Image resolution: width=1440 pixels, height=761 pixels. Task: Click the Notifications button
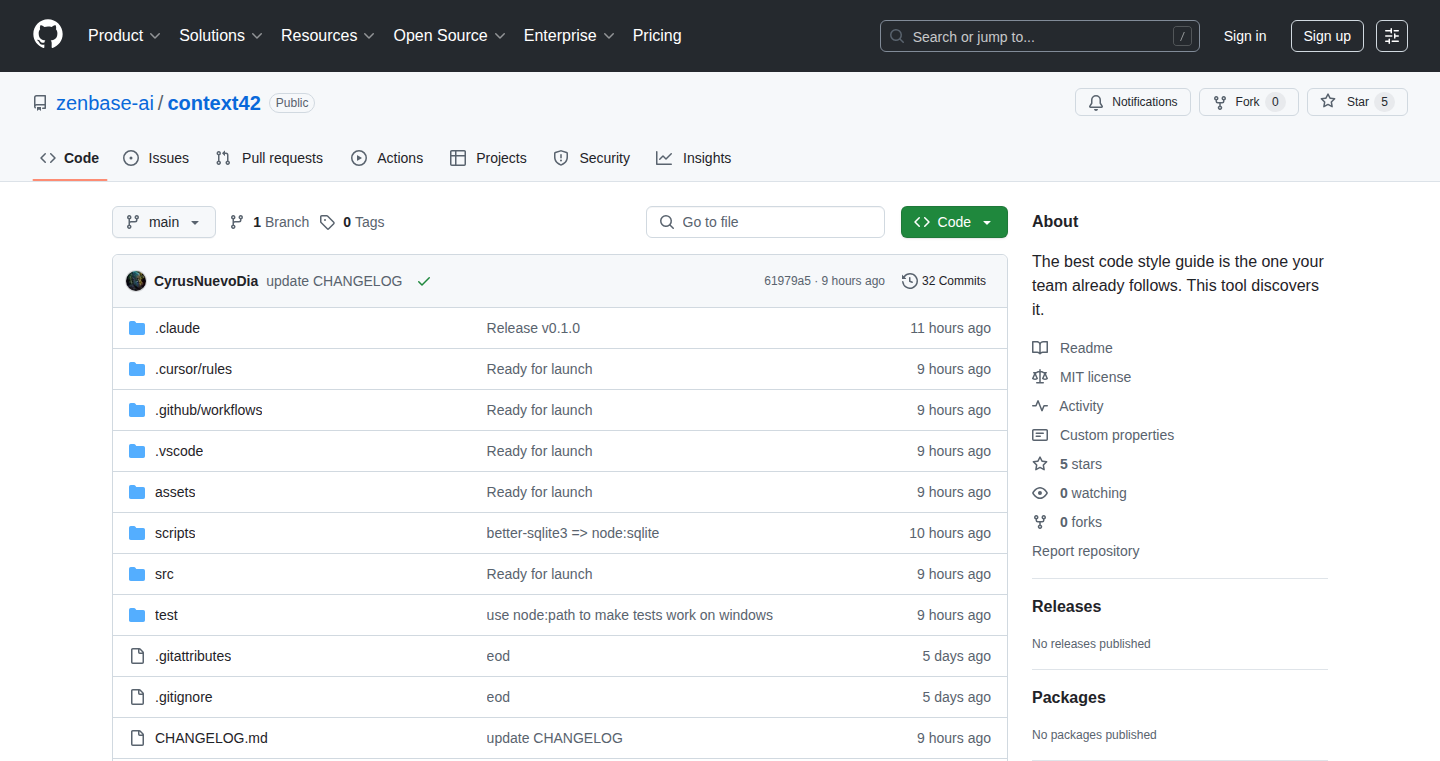[1133, 102]
